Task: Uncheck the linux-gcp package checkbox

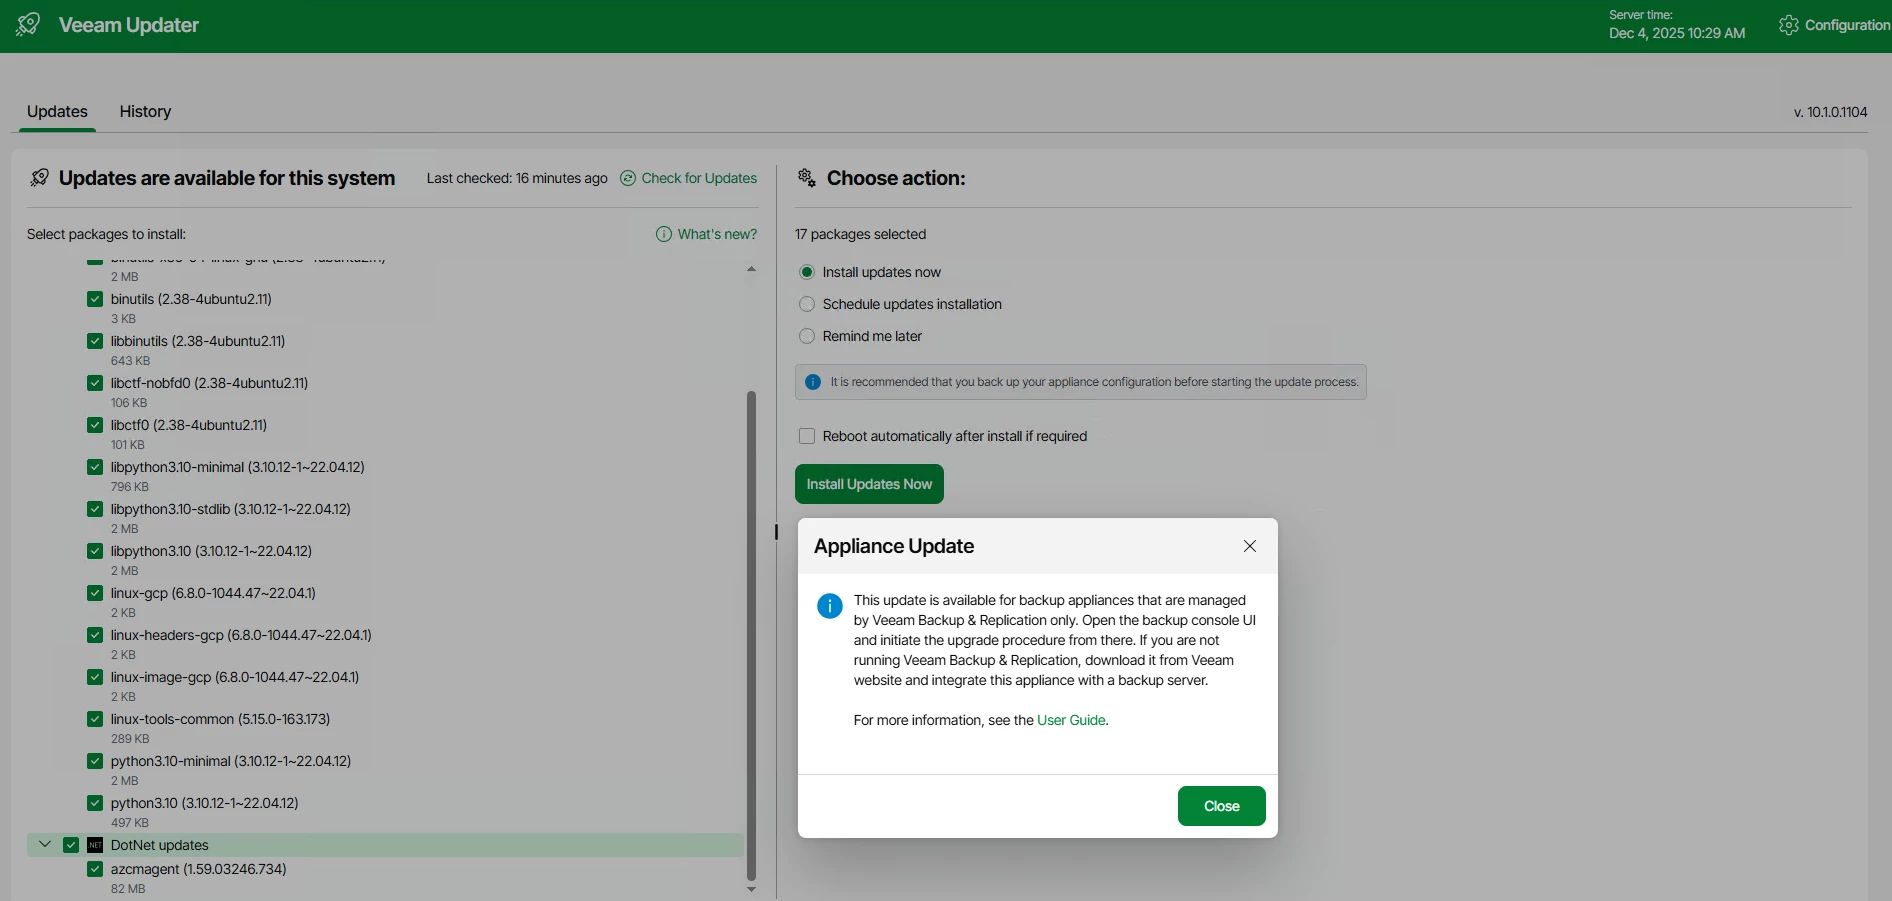Action: [95, 593]
